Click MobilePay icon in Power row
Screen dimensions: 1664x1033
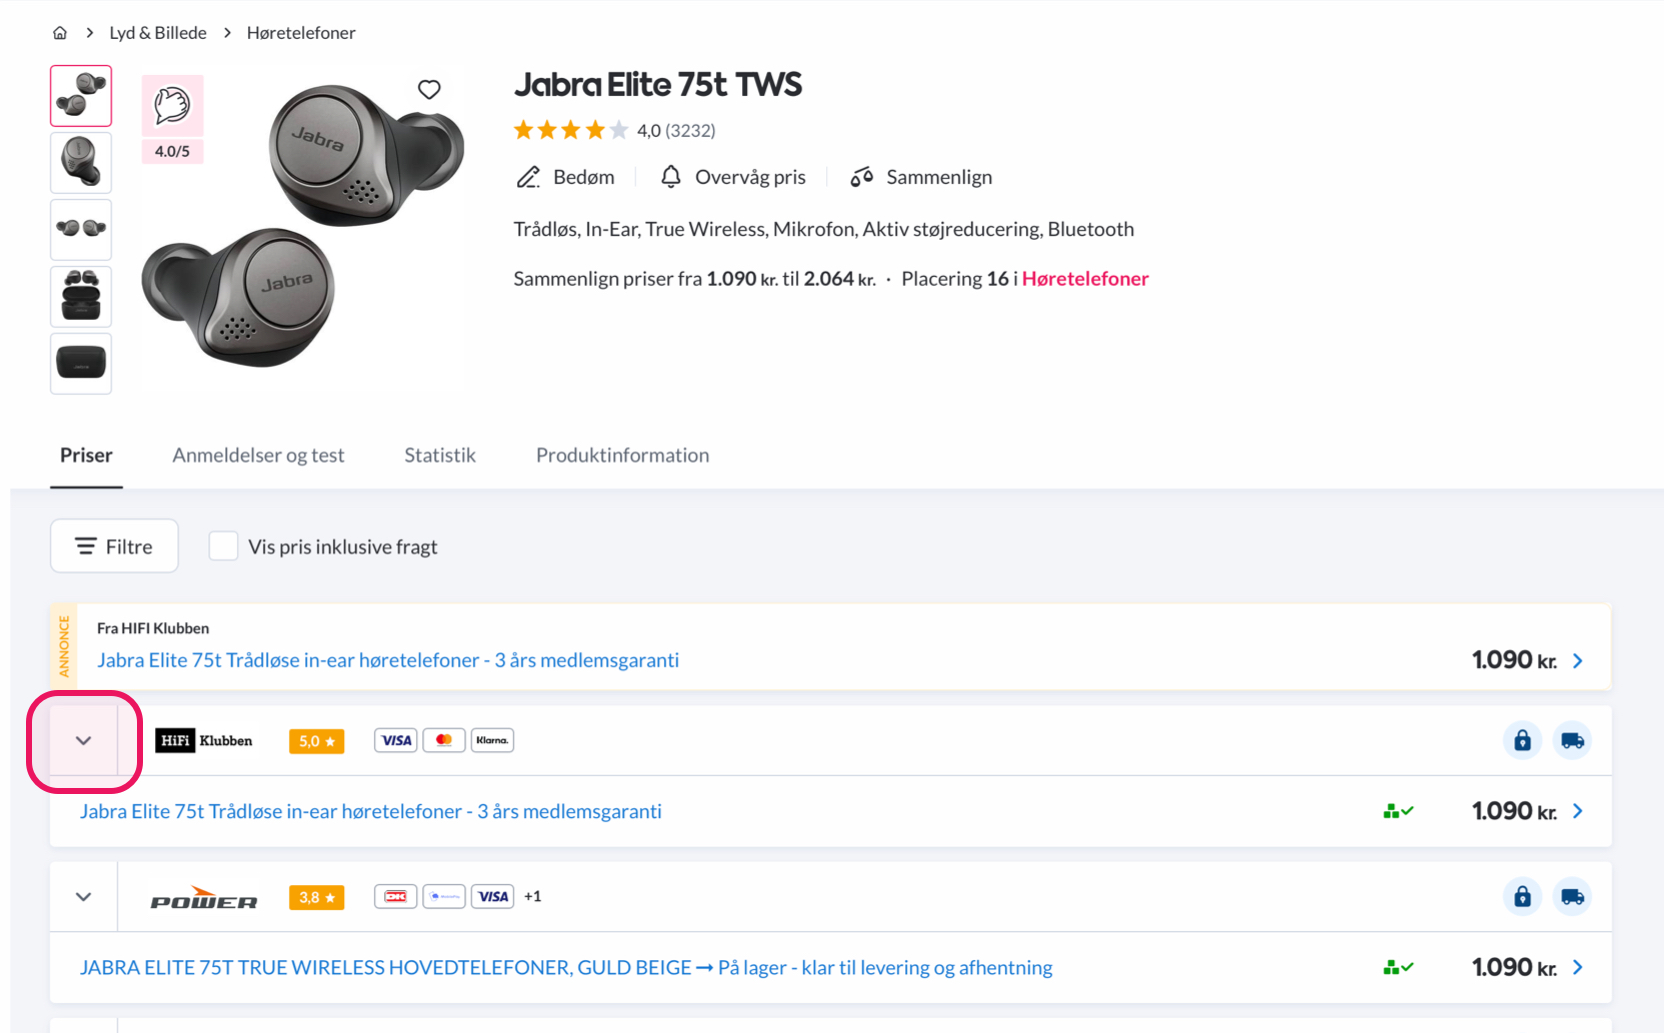[444, 897]
